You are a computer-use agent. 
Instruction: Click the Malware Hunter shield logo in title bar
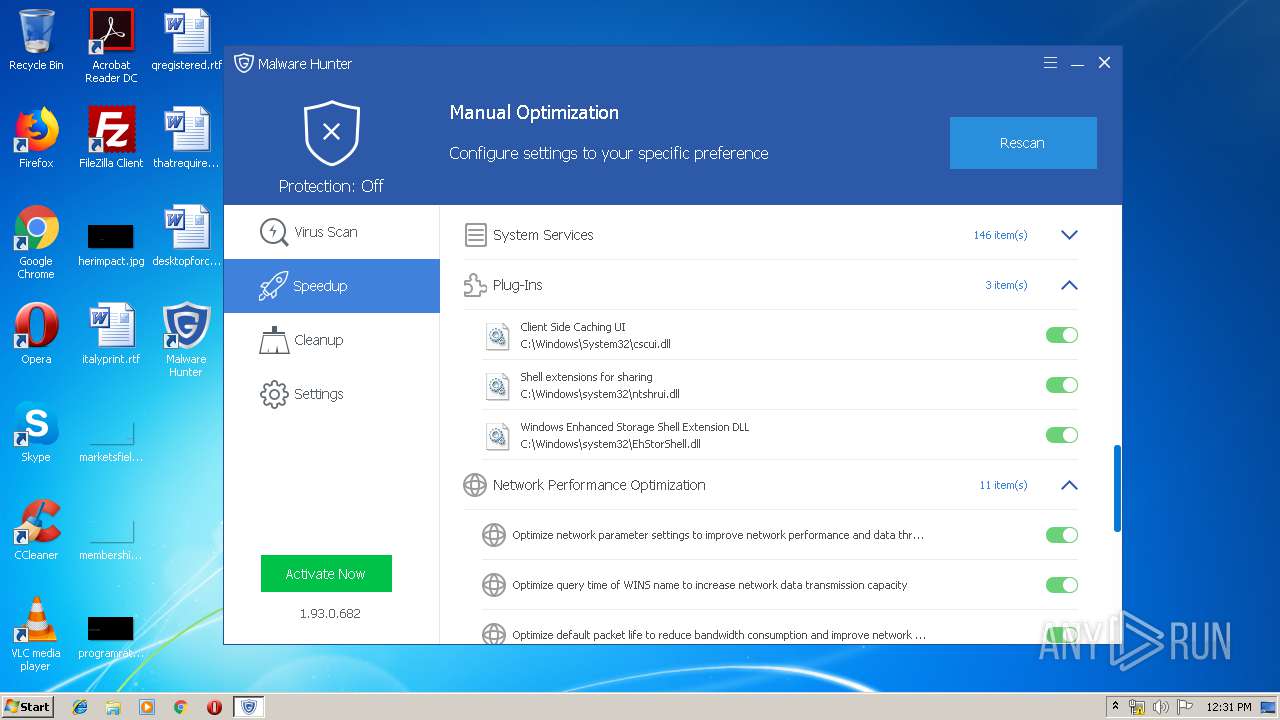tap(243, 63)
